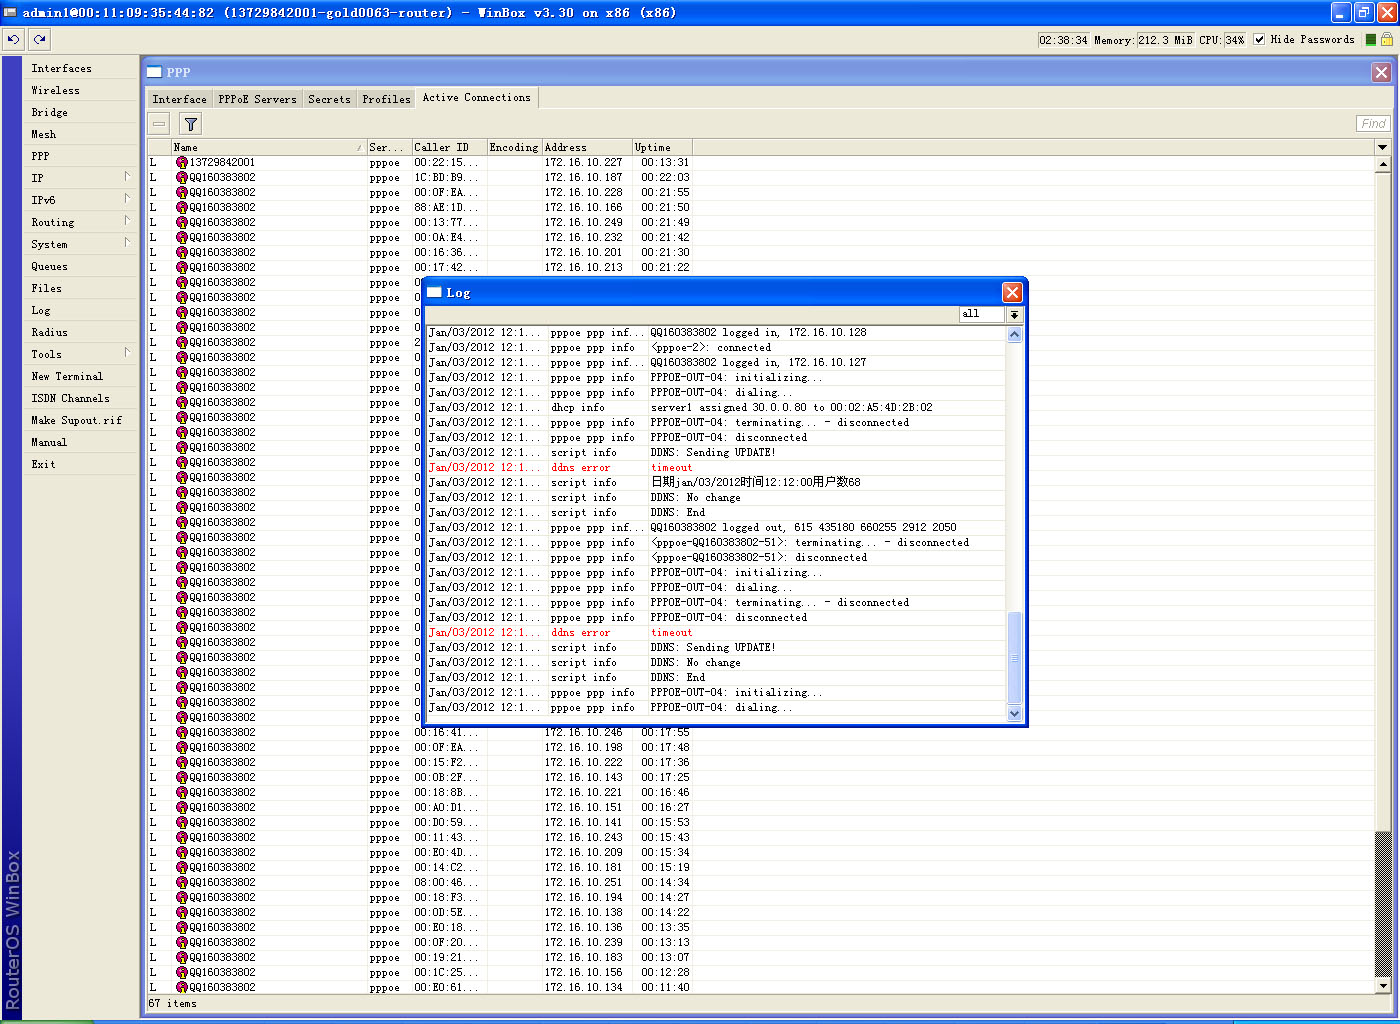Switch to the Interface tab
Viewport: 1400px width, 1024px height.
180,99
